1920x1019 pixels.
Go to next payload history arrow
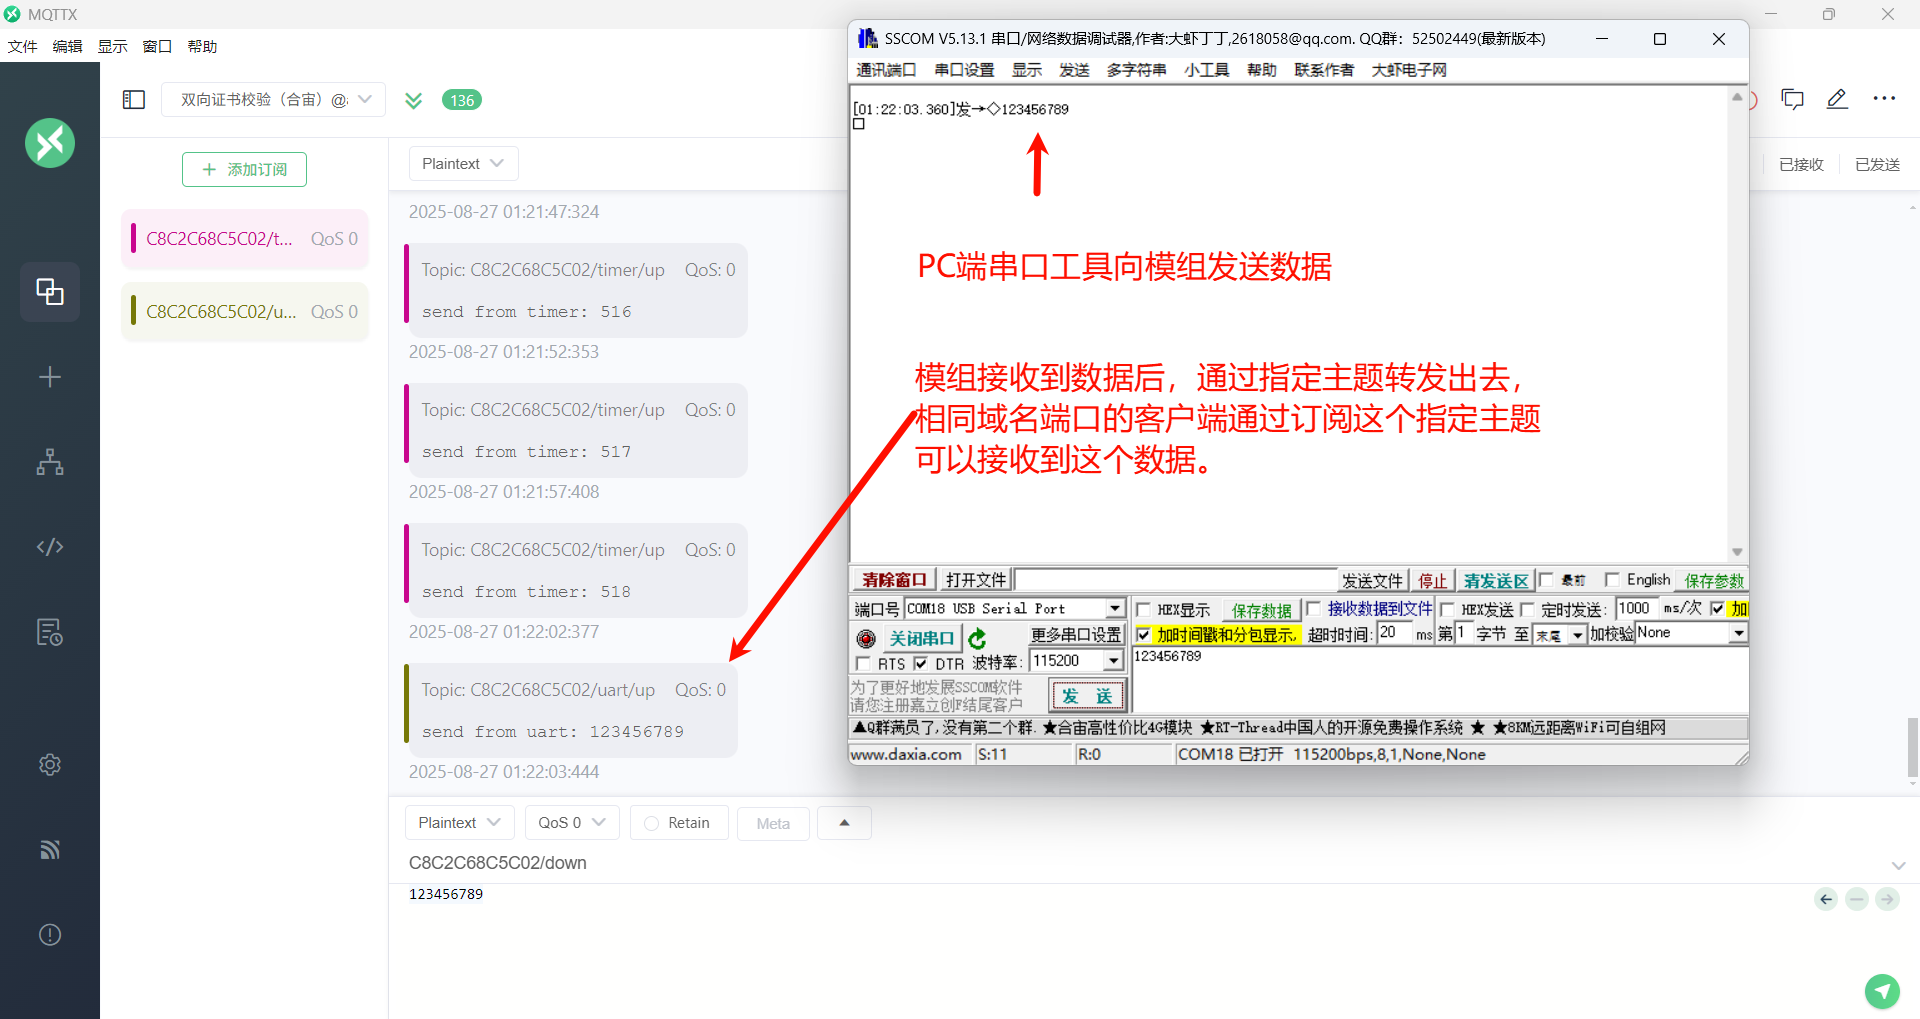(x=1887, y=899)
